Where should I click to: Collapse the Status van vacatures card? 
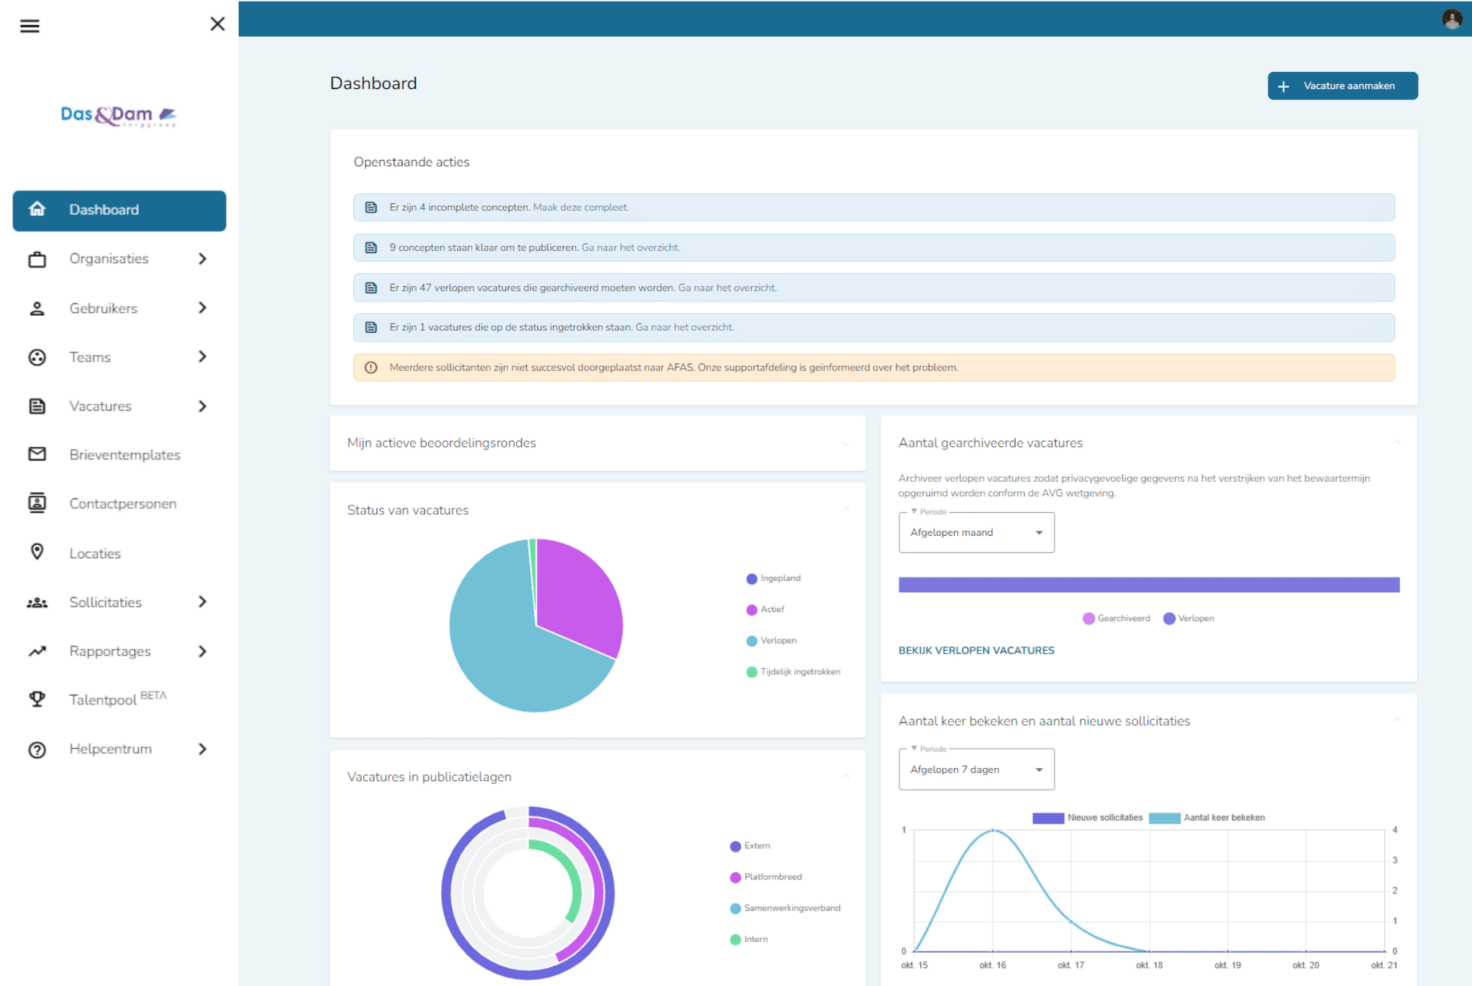(845, 510)
